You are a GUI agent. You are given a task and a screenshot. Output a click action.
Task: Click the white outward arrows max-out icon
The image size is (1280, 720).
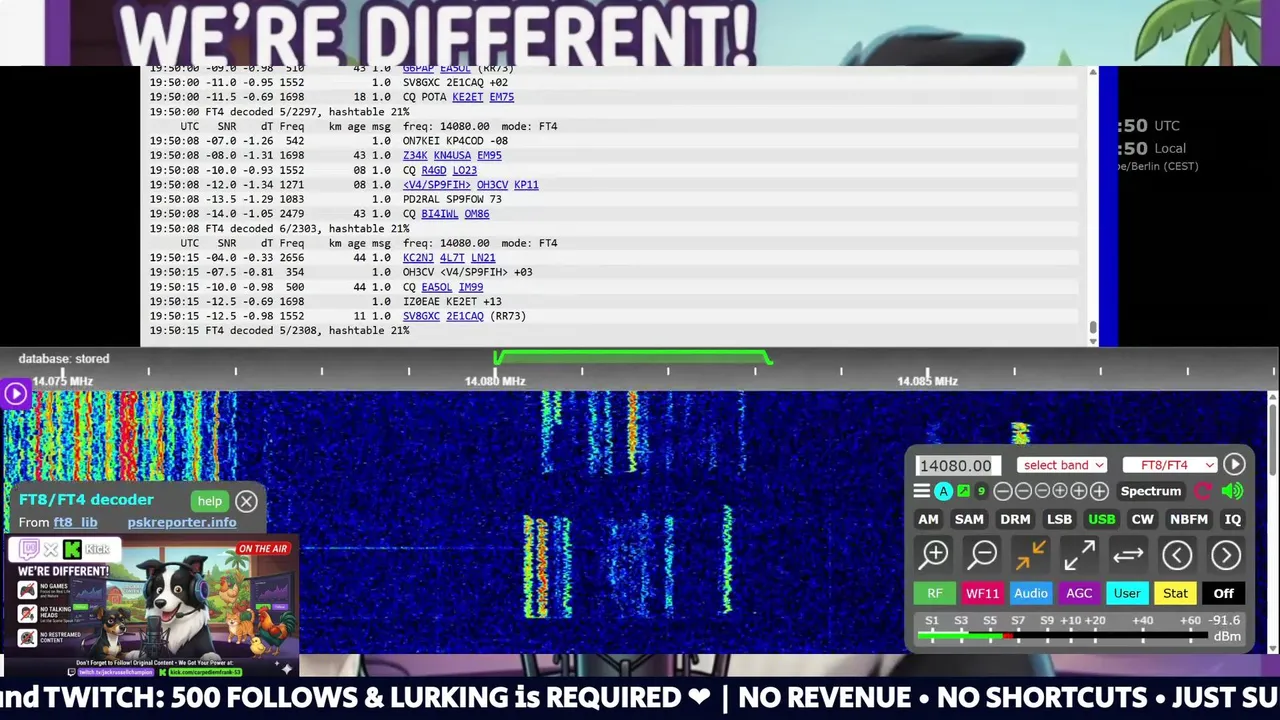point(1079,554)
